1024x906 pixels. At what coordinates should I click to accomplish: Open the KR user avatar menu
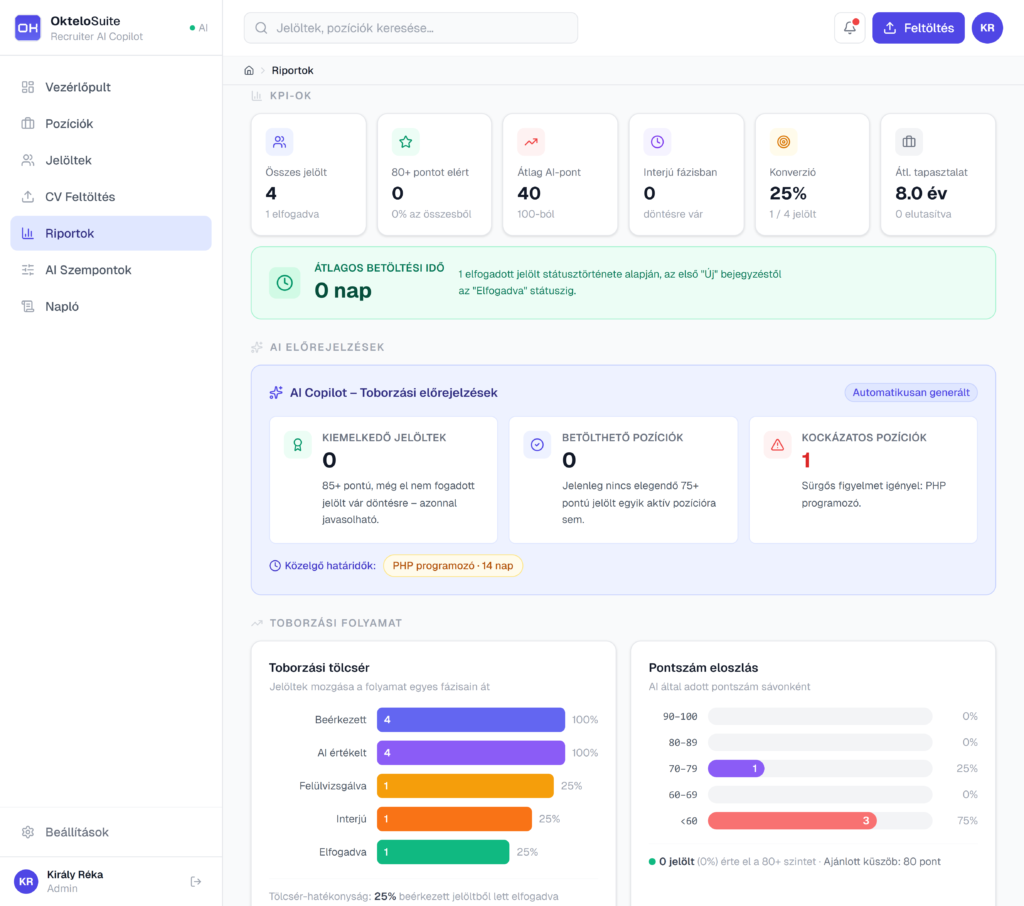987,28
